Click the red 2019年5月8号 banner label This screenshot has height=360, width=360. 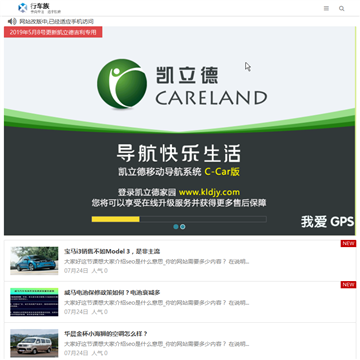click(53, 32)
